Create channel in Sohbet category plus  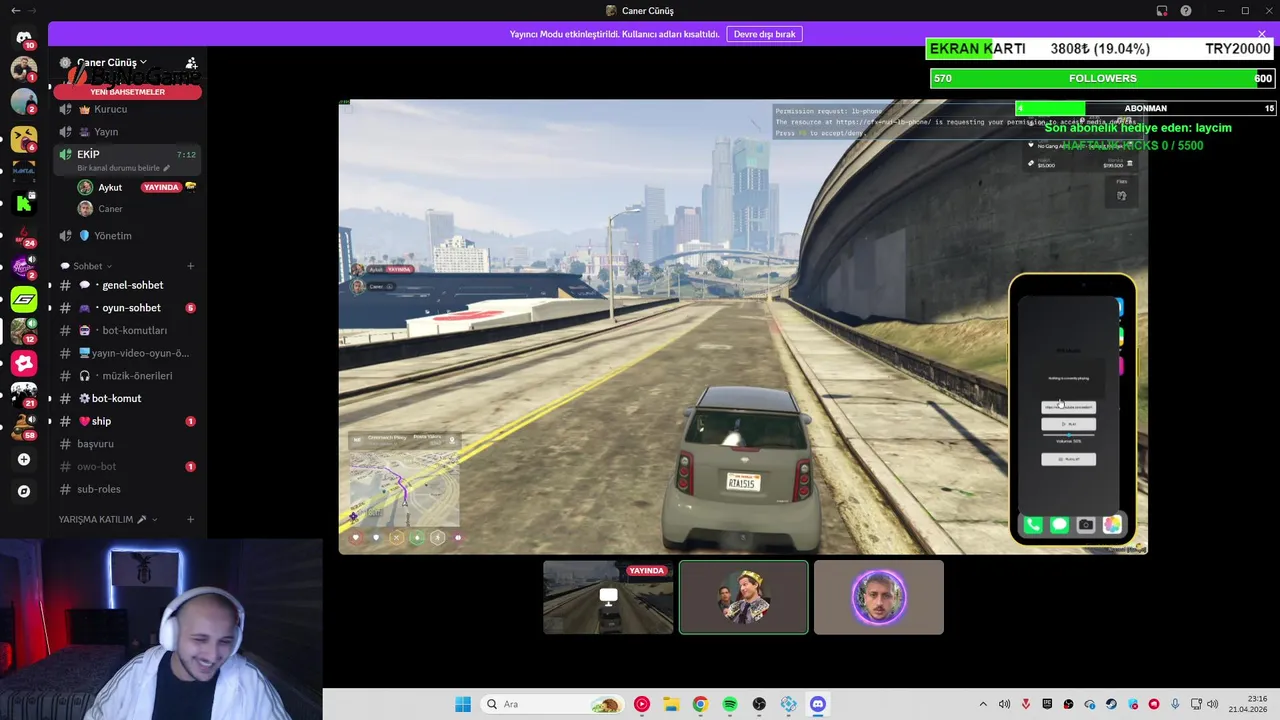pos(190,266)
